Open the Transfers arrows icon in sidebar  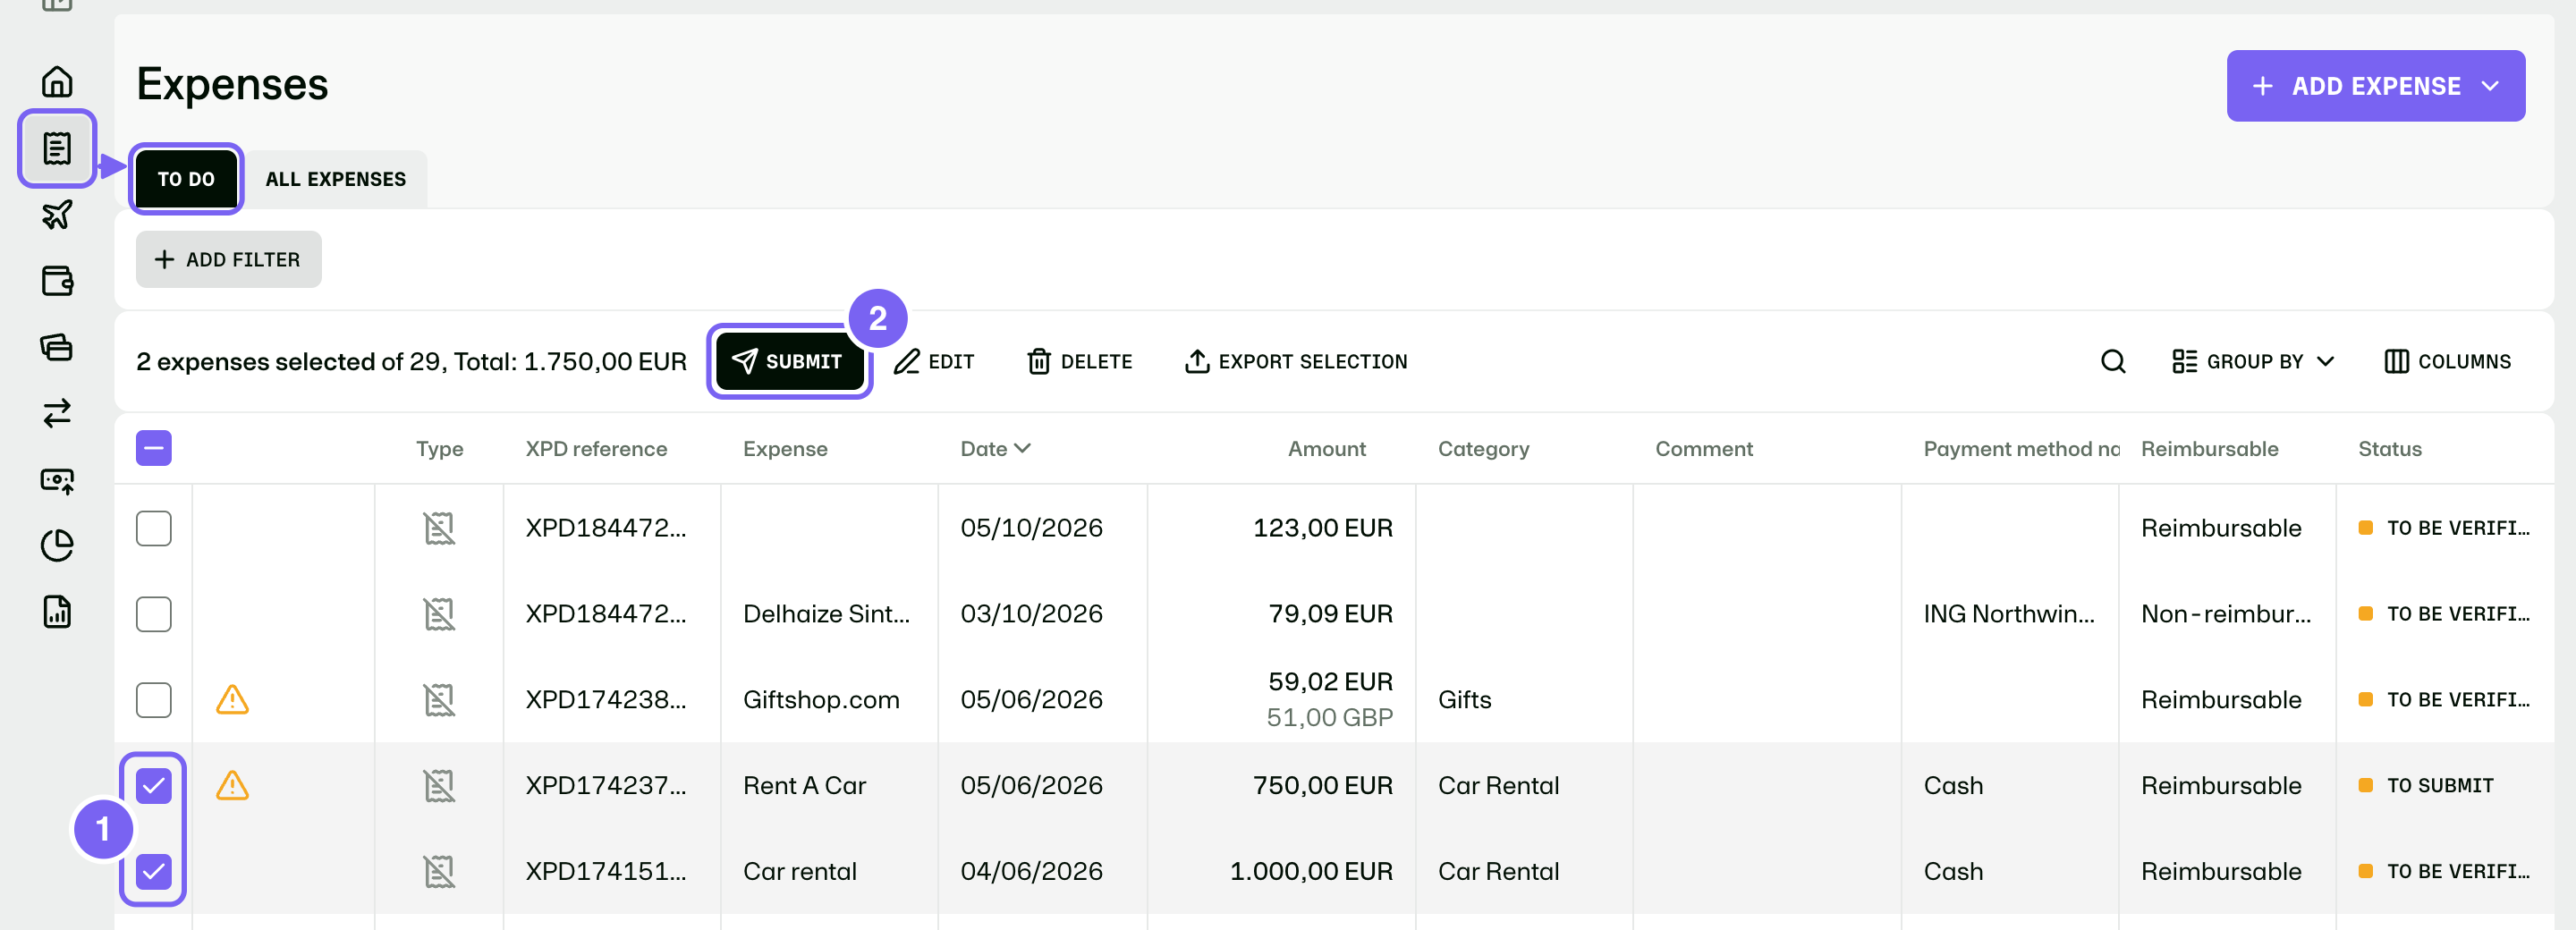[x=57, y=413]
